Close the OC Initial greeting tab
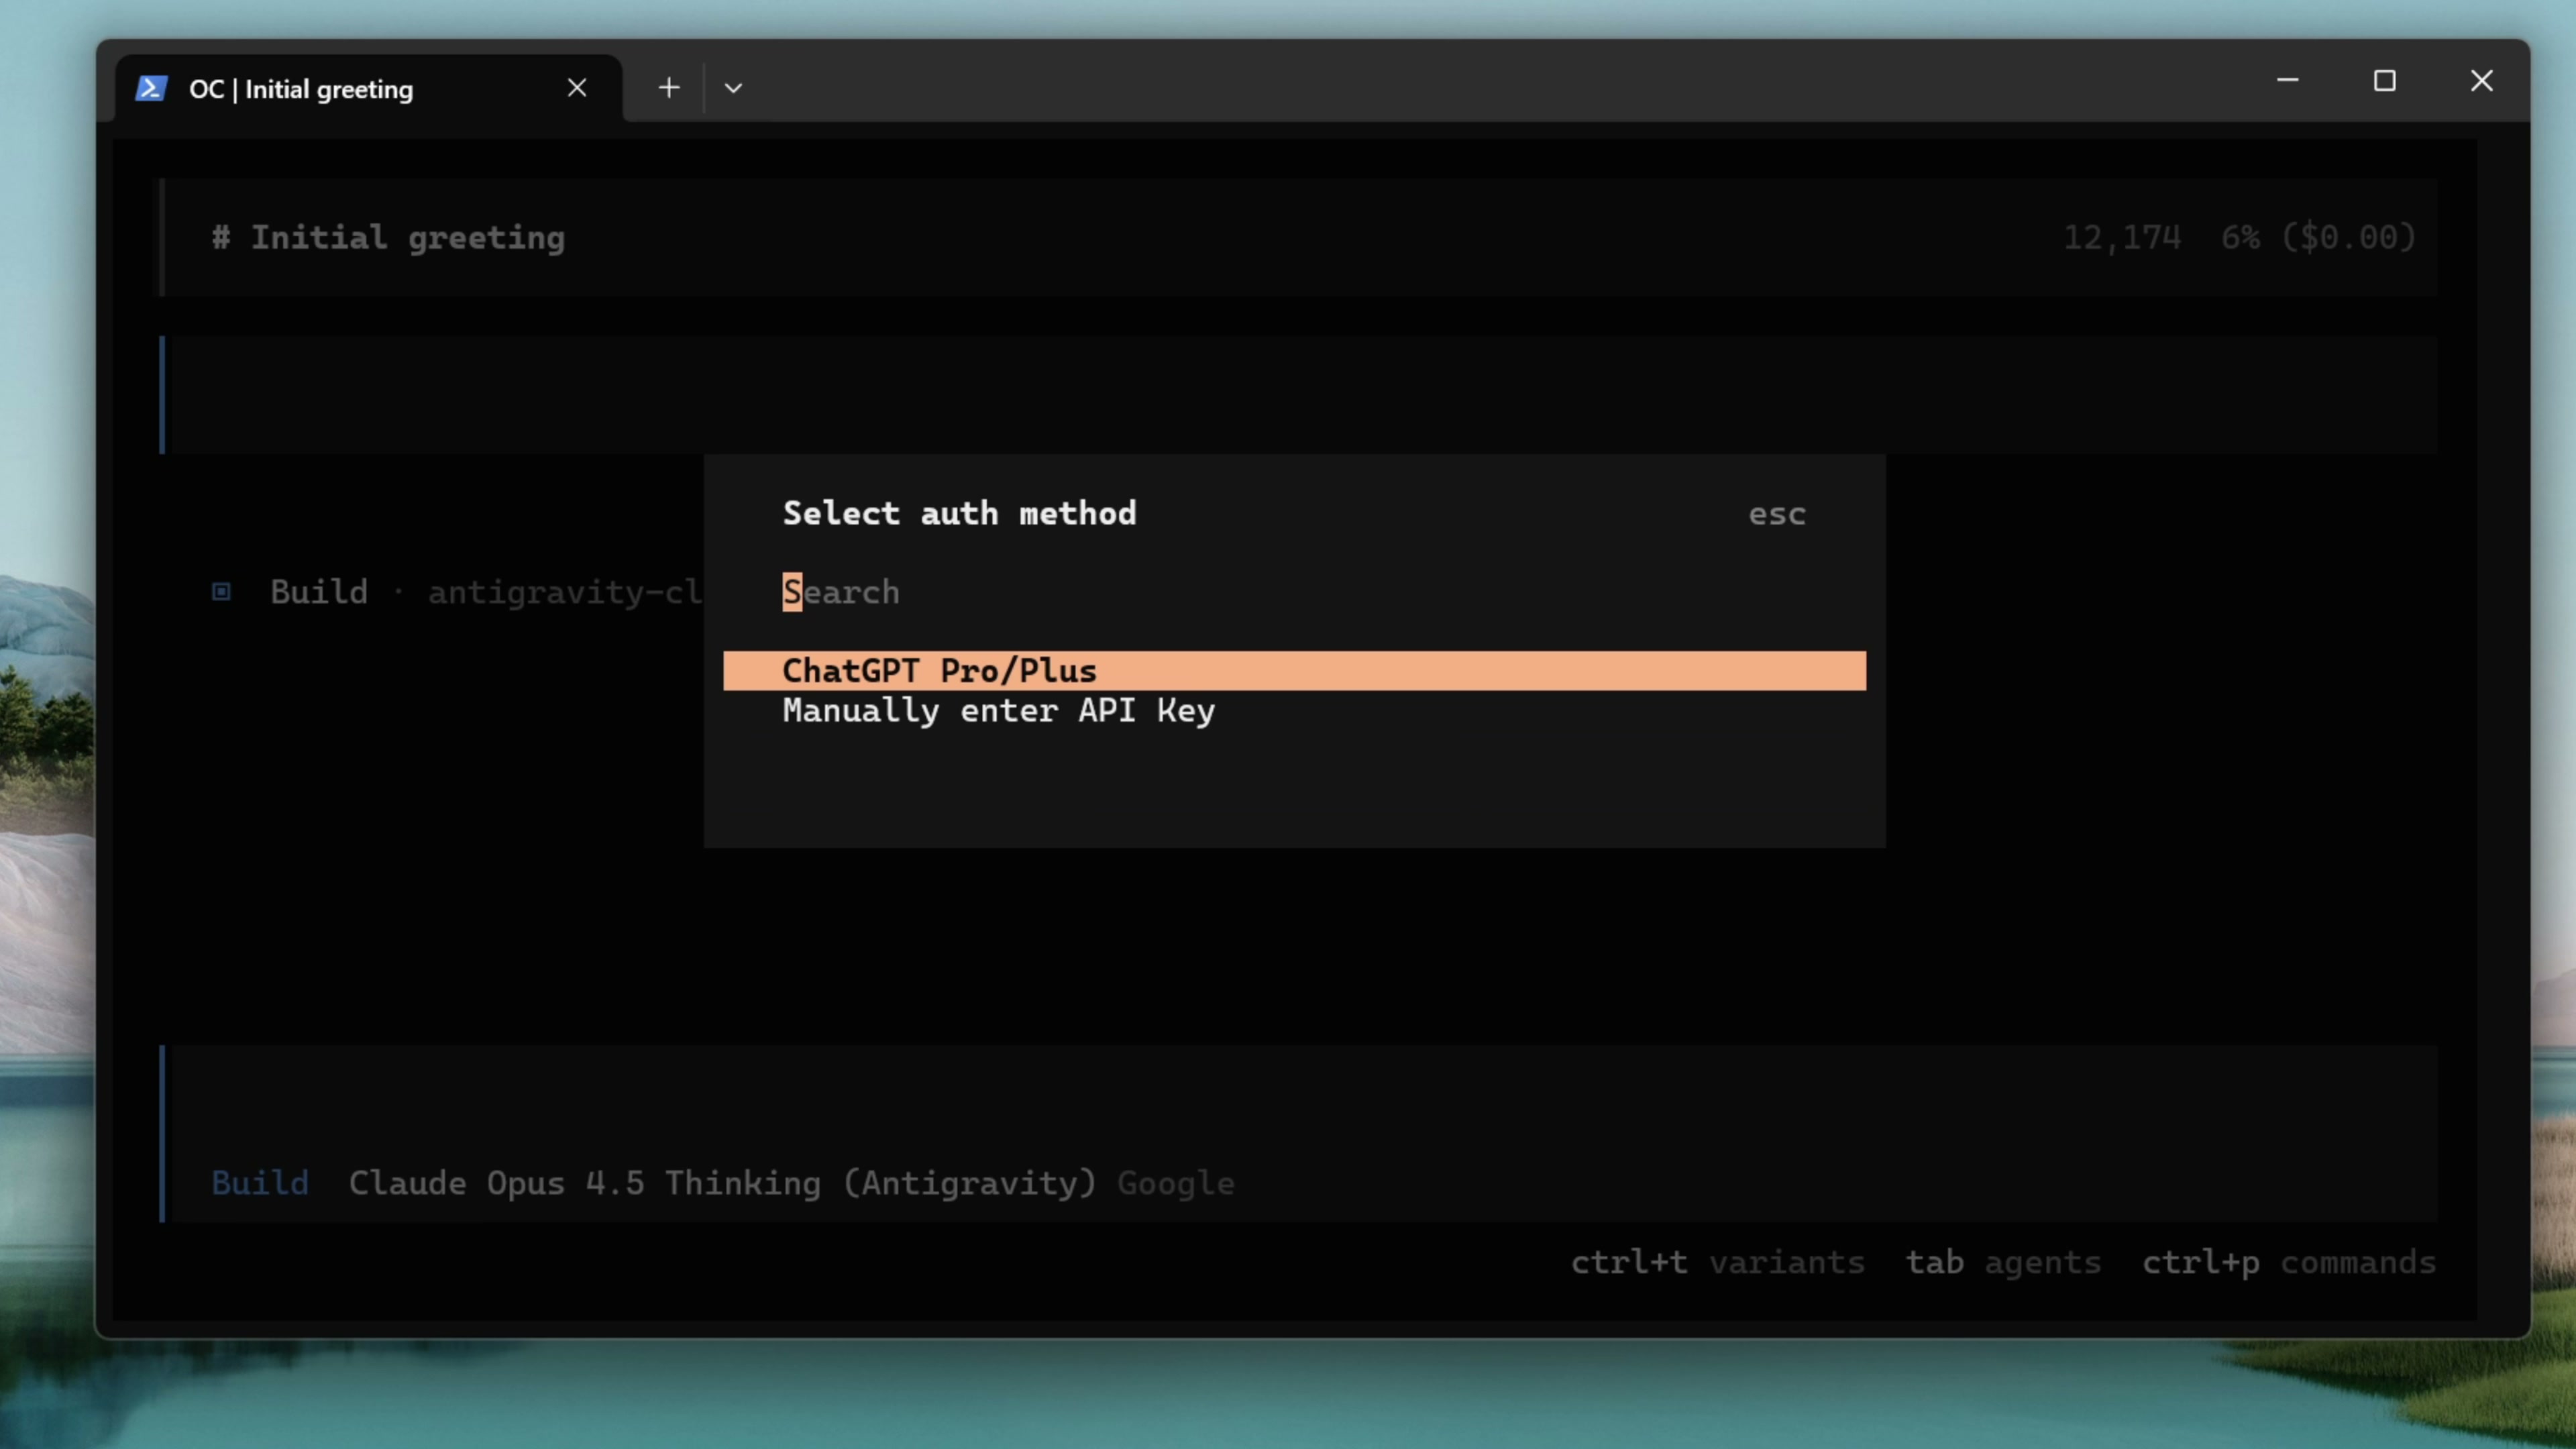Viewport: 2576px width, 1449px height. coord(577,88)
